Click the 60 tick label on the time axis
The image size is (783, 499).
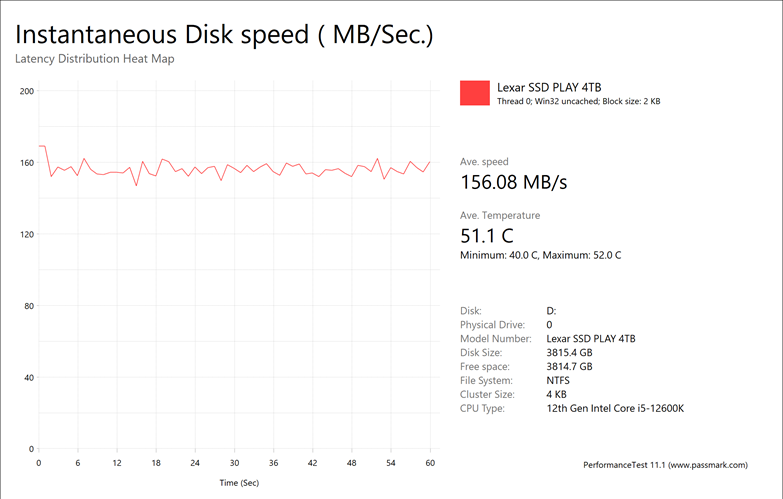tap(430, 463)
